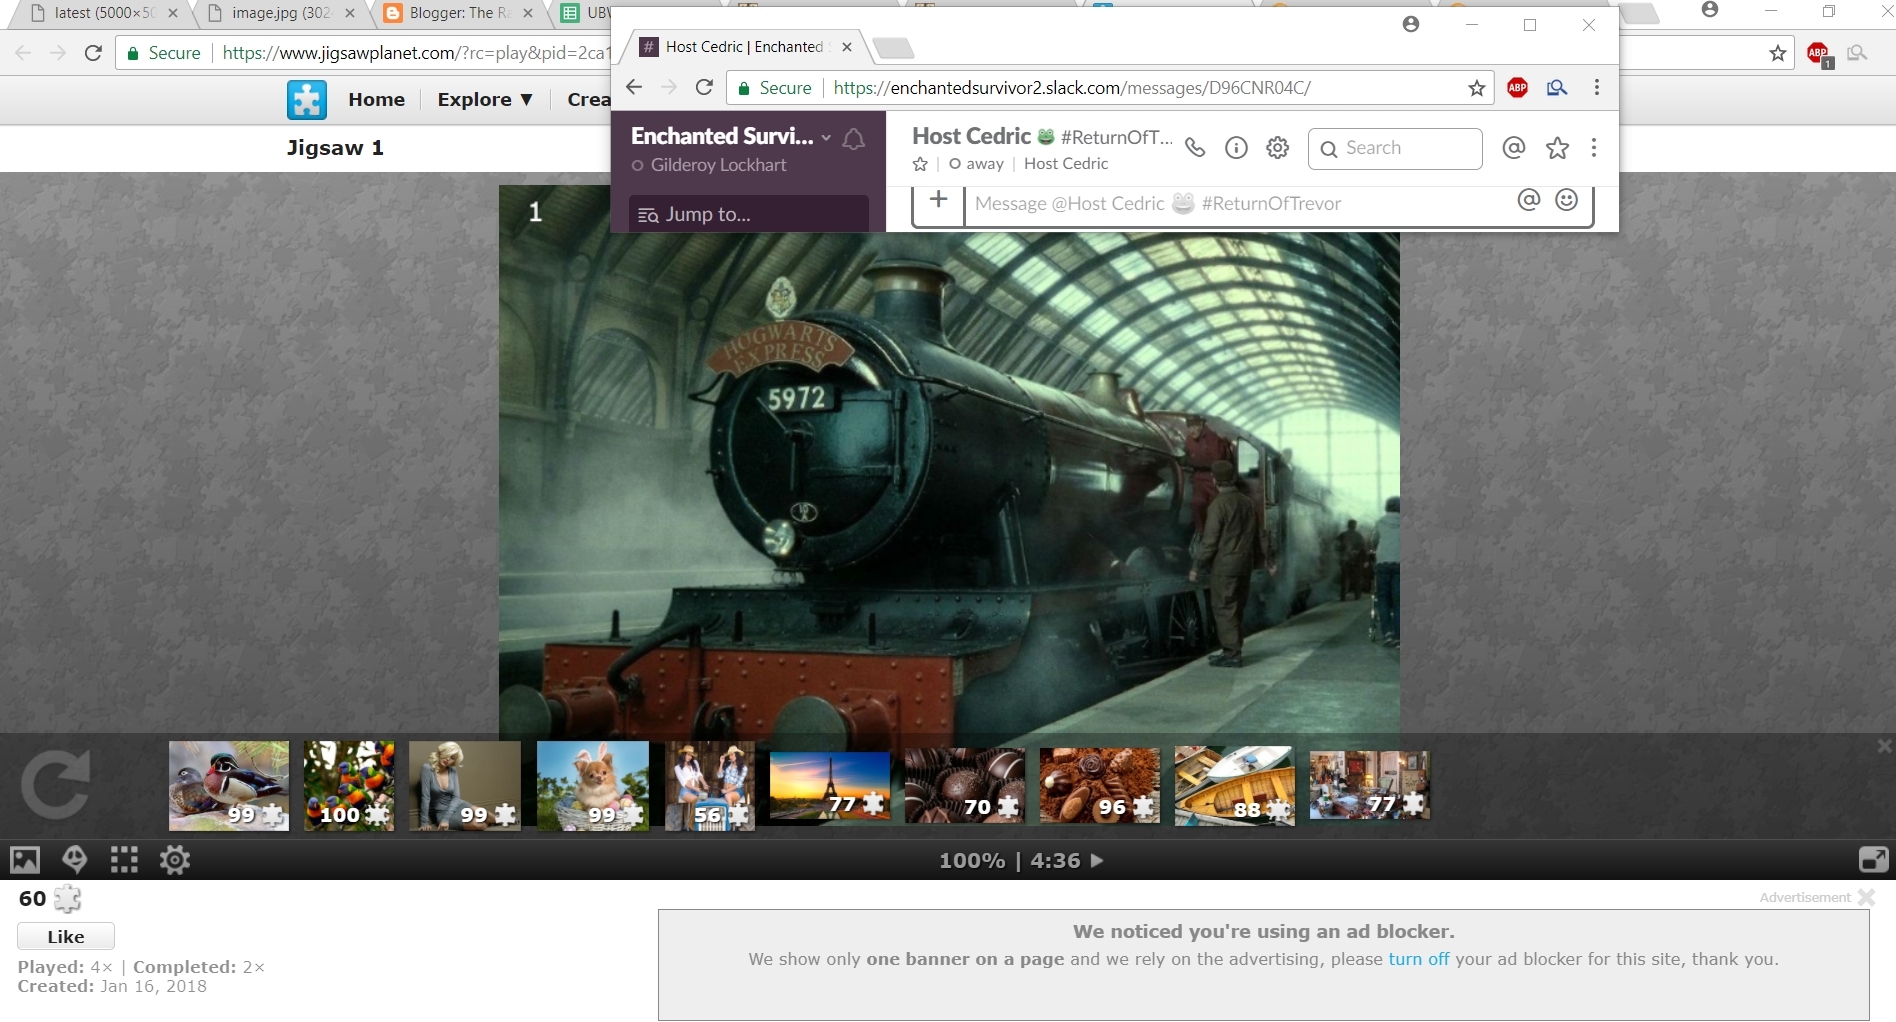Open the dog with bunny ears puzzle thumbnail

593,786
